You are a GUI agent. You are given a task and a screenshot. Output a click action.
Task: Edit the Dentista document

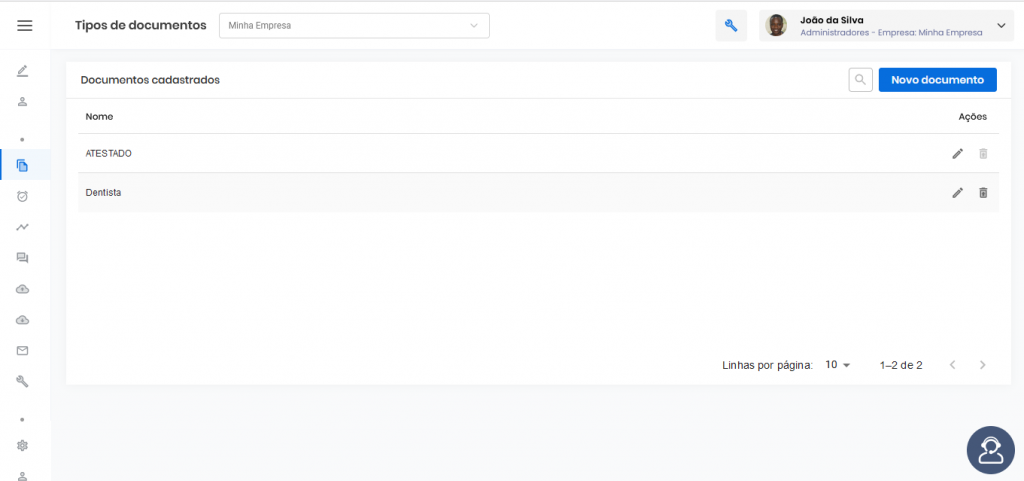957,193
